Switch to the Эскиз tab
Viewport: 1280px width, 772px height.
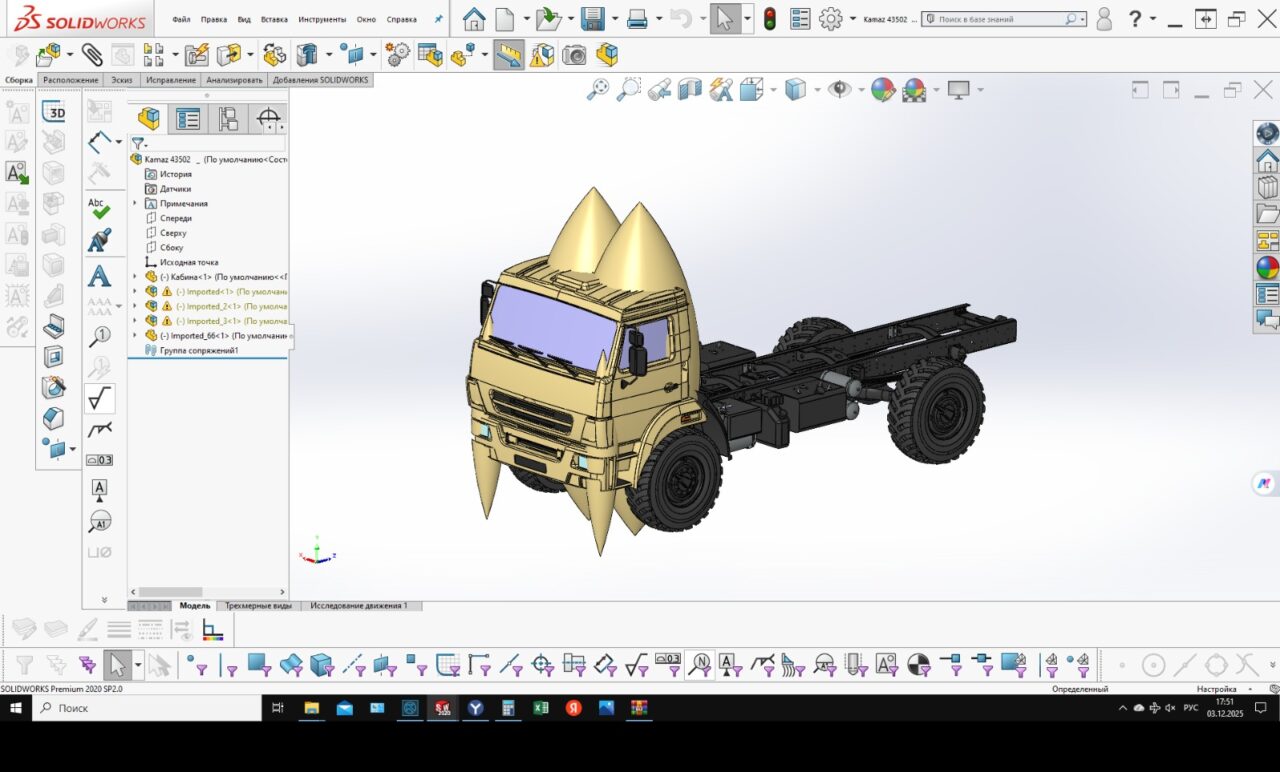[x=121, y=80]
